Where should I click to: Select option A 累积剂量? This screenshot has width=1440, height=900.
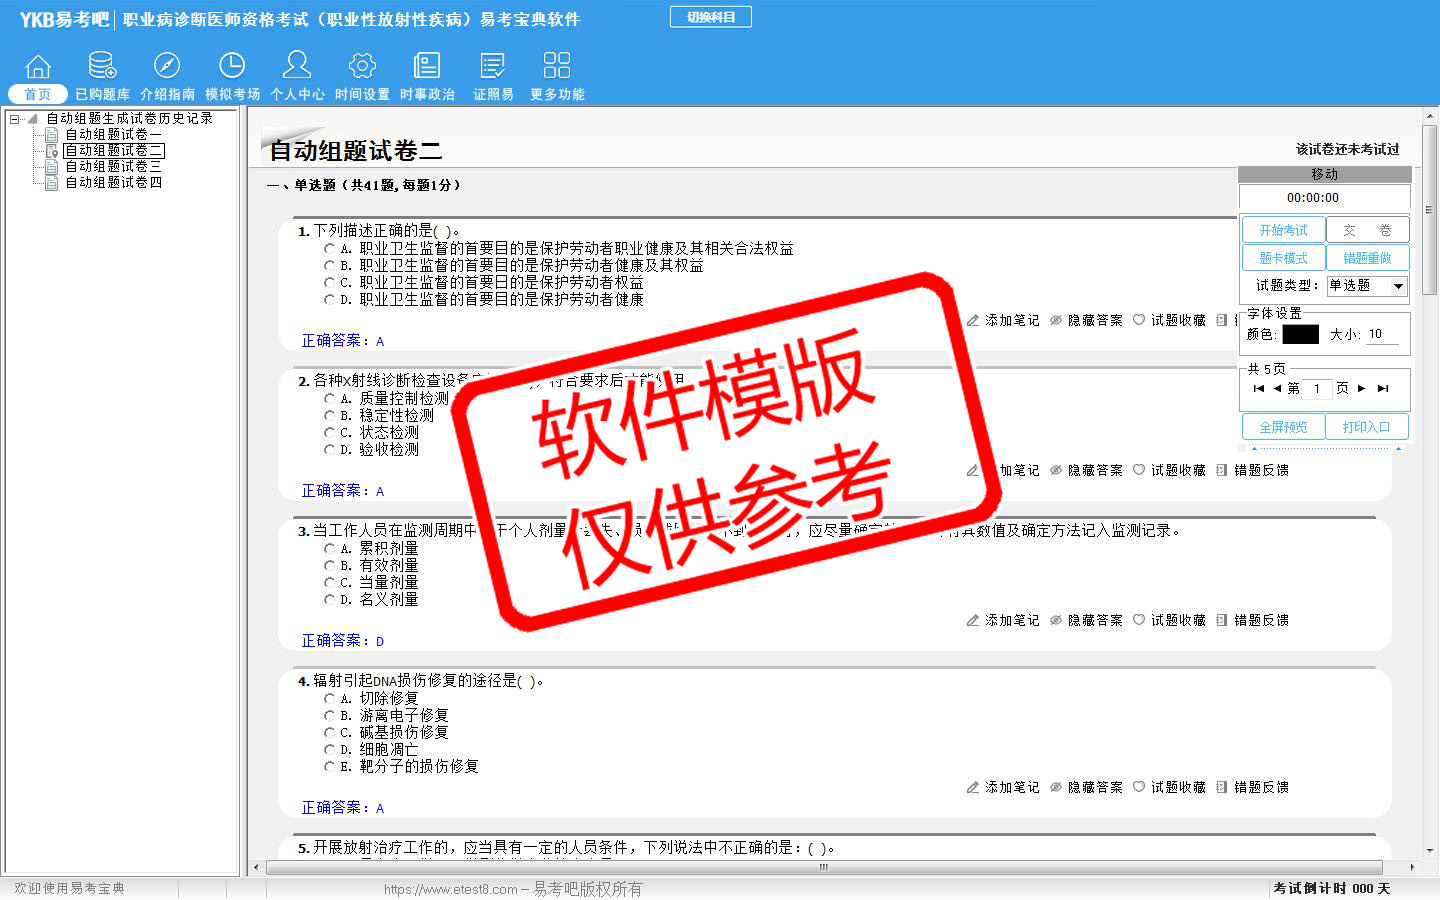(x=329, y=548)
